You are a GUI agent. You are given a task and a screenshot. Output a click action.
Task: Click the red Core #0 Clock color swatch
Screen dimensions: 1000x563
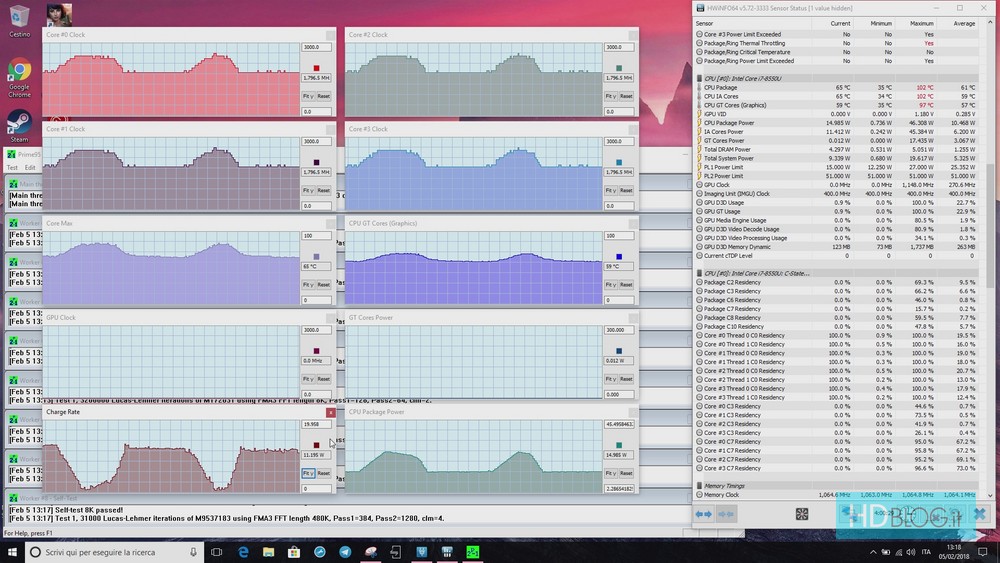click(316, 68)
